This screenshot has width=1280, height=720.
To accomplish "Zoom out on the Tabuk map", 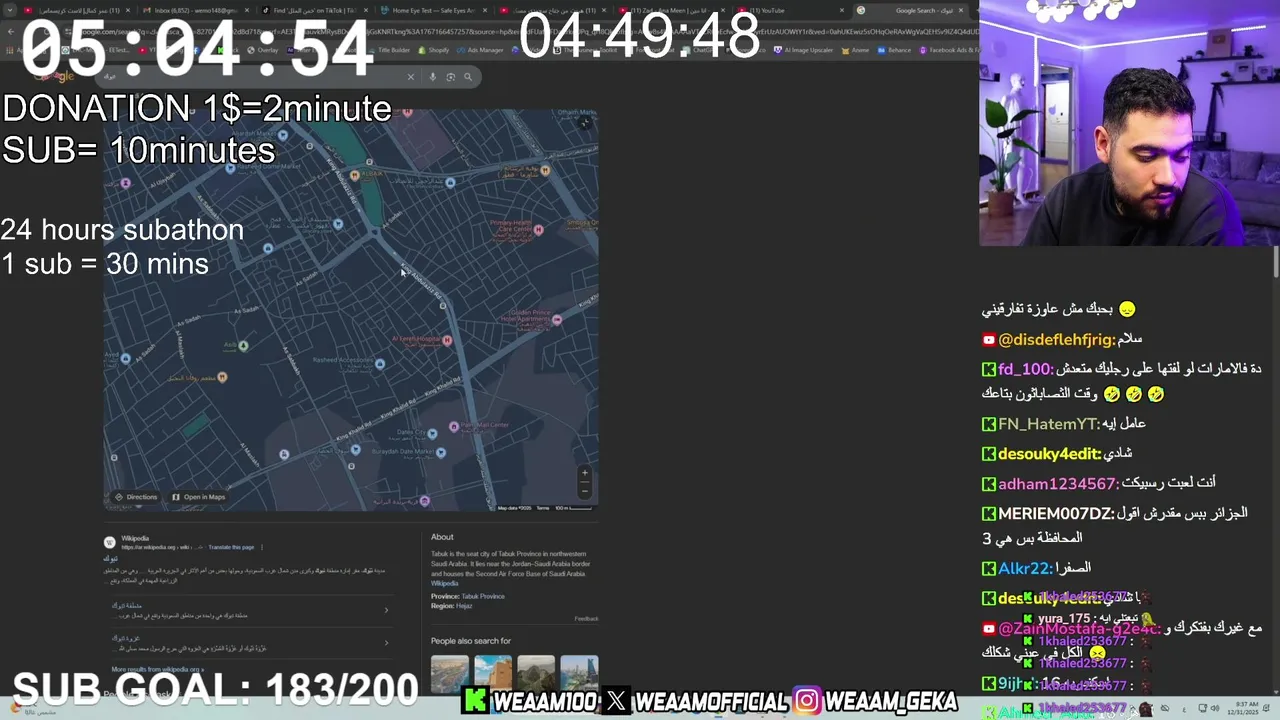I will tap(585, 490).
